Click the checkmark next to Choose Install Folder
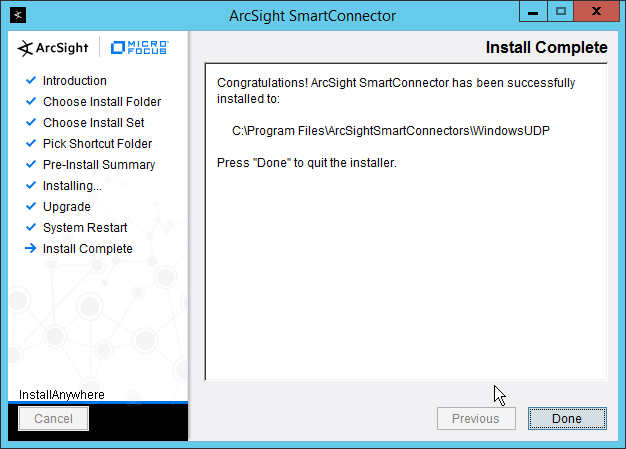 pyautogui.click(x=31, y=102)
